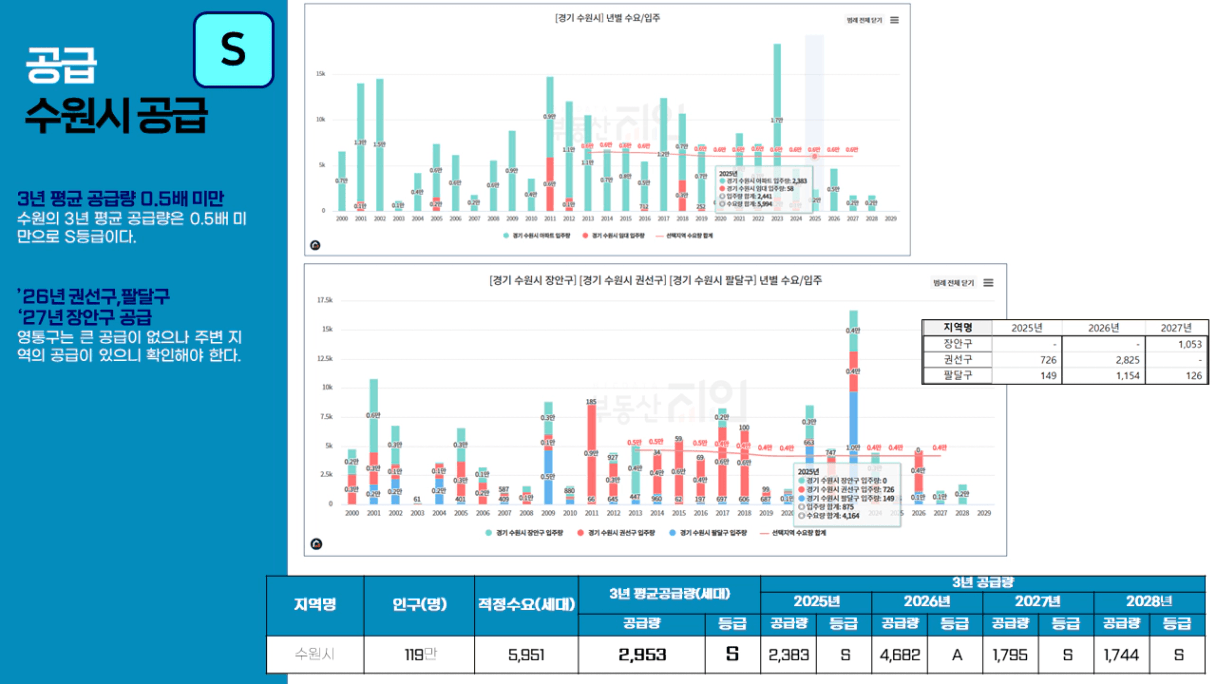Open the hamburger menu on the 수원시 chart
The width and height of the screenshot is (1216, 684).
[x=894, y=20]
